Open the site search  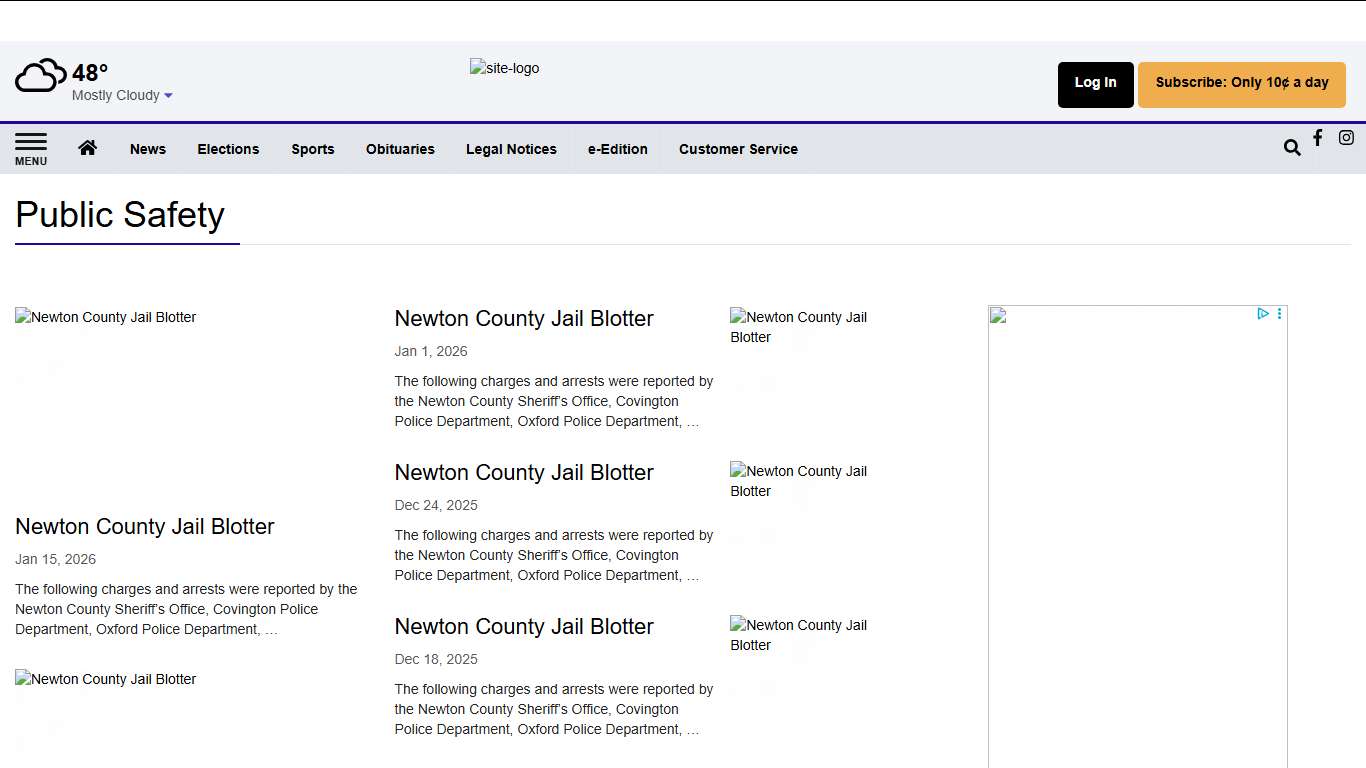point(1292,146)
